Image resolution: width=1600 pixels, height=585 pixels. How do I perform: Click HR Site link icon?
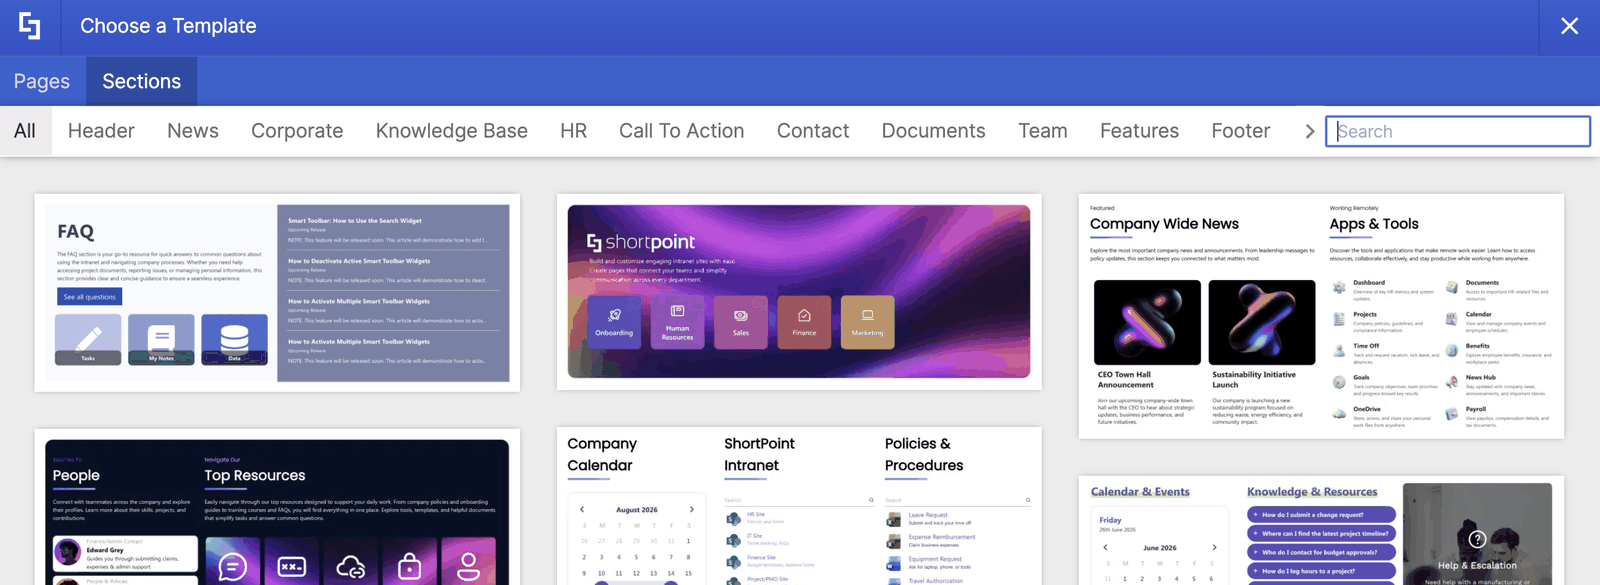(x=733, y=518)
